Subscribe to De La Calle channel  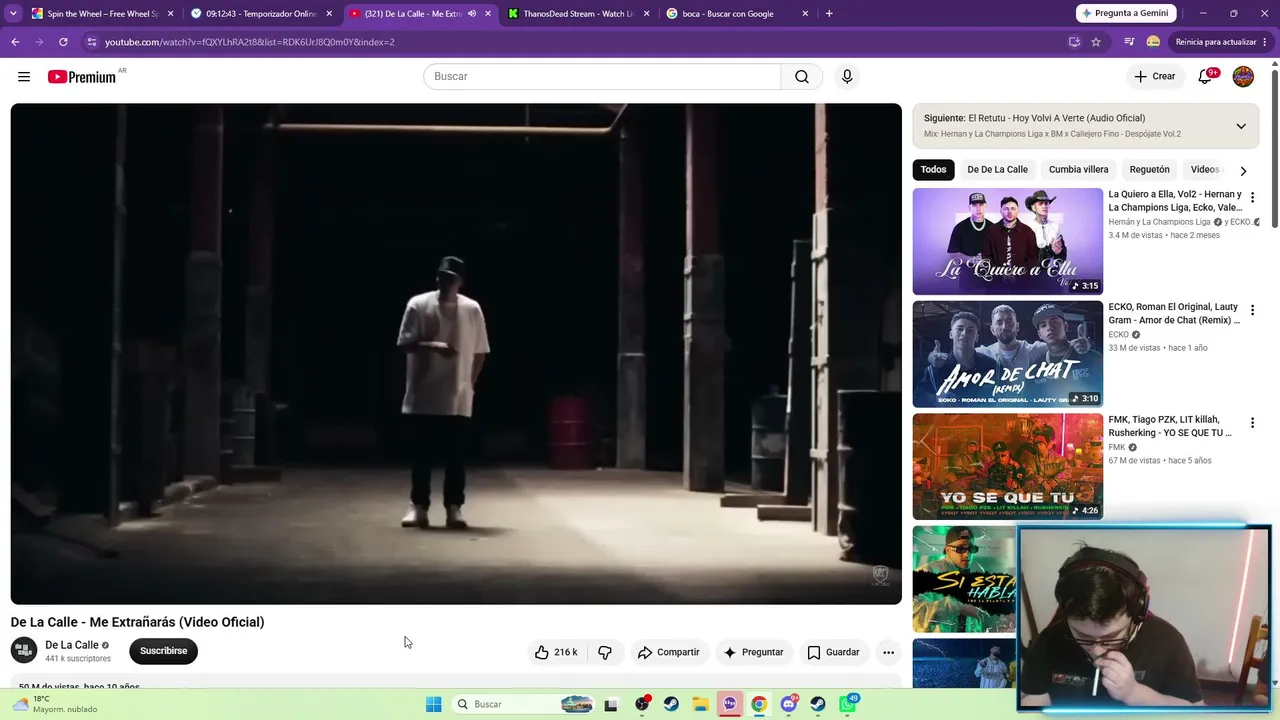click(x=164, y=651)
